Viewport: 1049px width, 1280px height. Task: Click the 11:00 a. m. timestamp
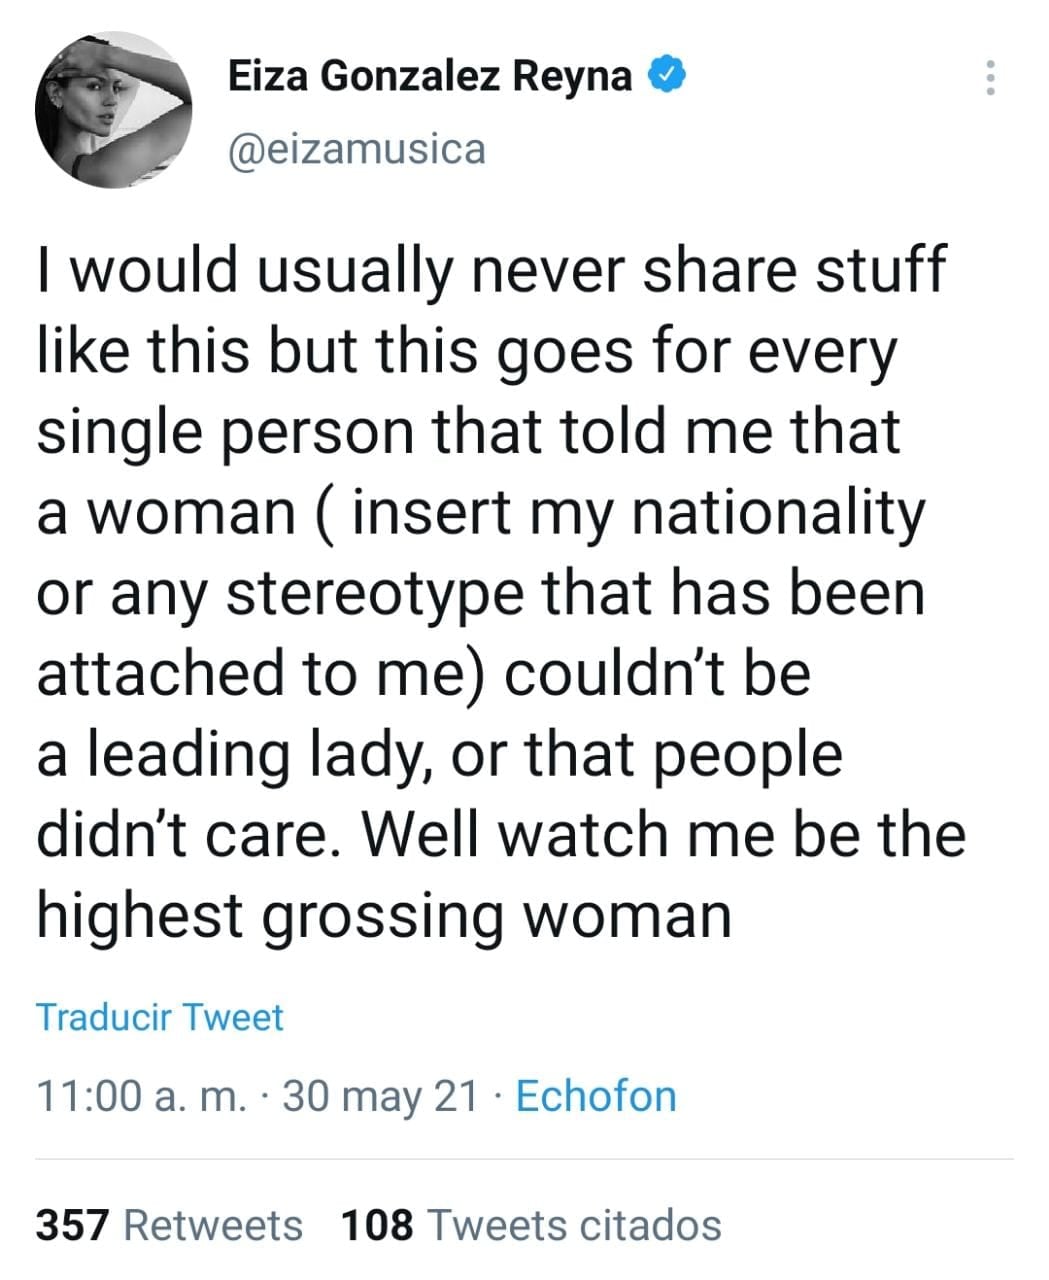[141, 1096]
